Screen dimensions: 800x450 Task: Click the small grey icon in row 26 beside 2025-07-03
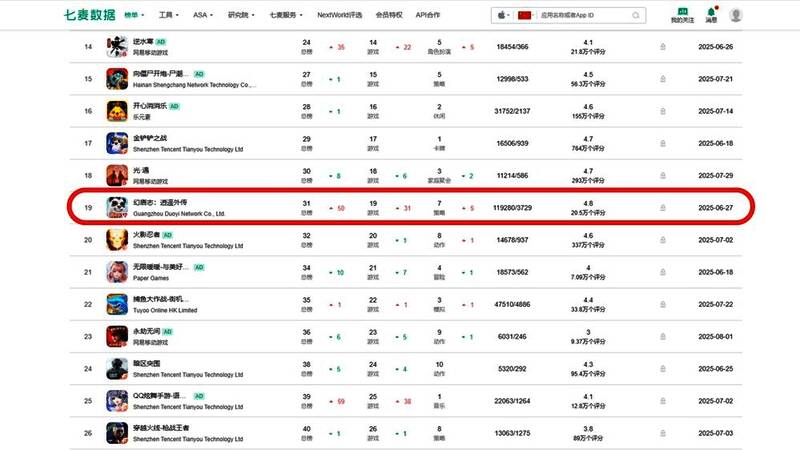[x=663, y=433]
